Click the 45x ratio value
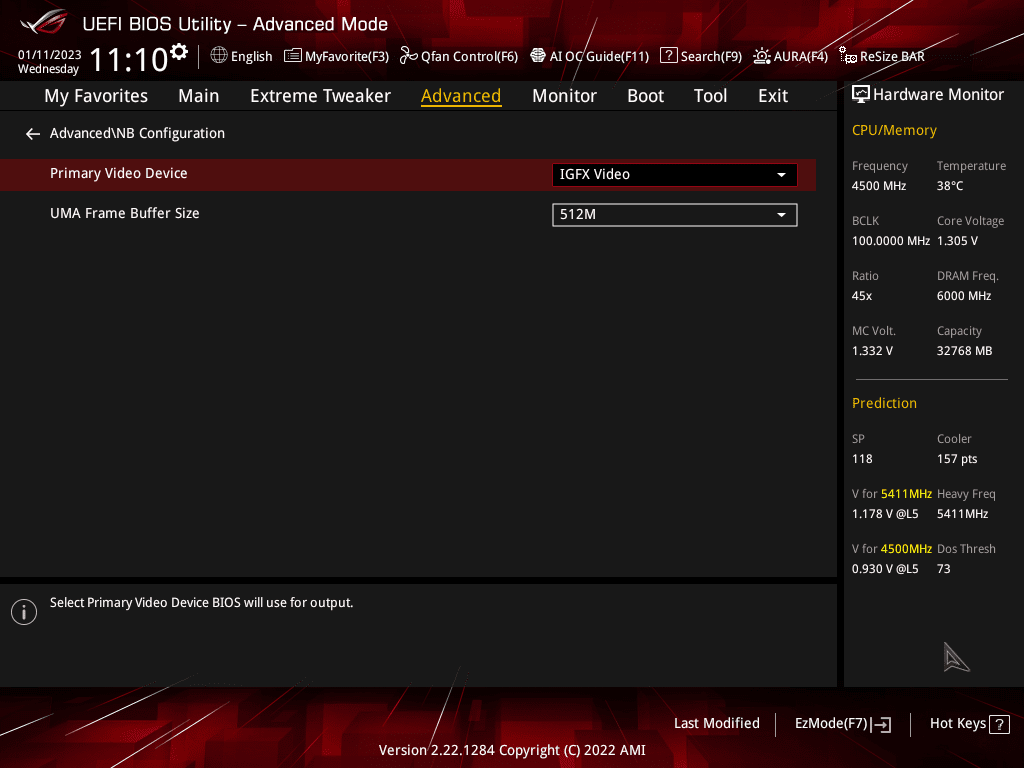Viewport: 1024px width, 768px height. tap(861, 296)
